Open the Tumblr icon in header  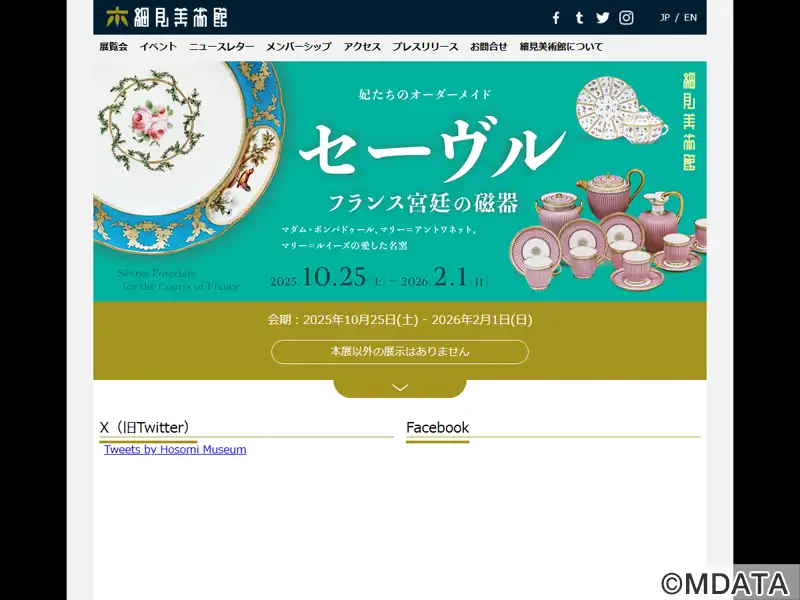click(x=579, y=18)
